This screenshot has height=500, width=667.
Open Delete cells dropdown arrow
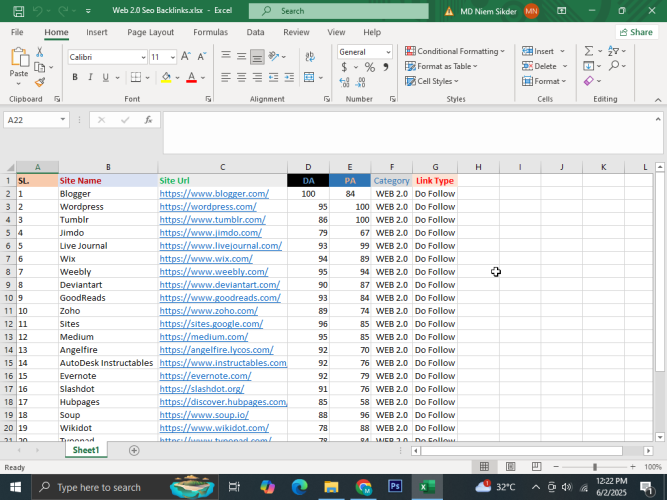click(x=565, y=66)
